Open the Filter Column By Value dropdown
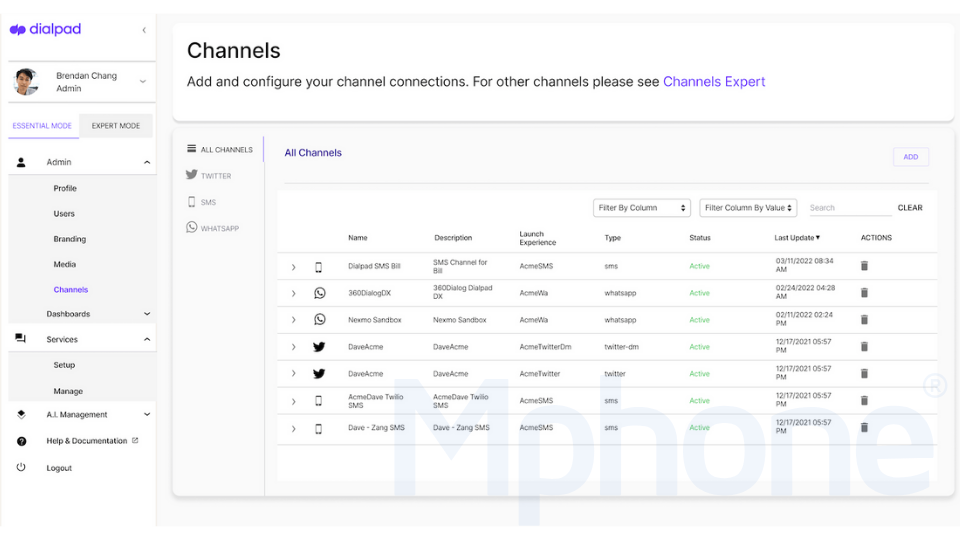 click(x=748, y=208)
